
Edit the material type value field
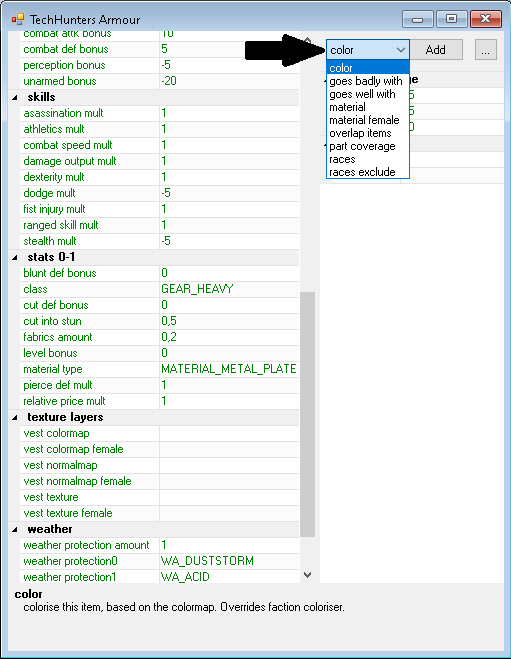[x=229, y=369]
